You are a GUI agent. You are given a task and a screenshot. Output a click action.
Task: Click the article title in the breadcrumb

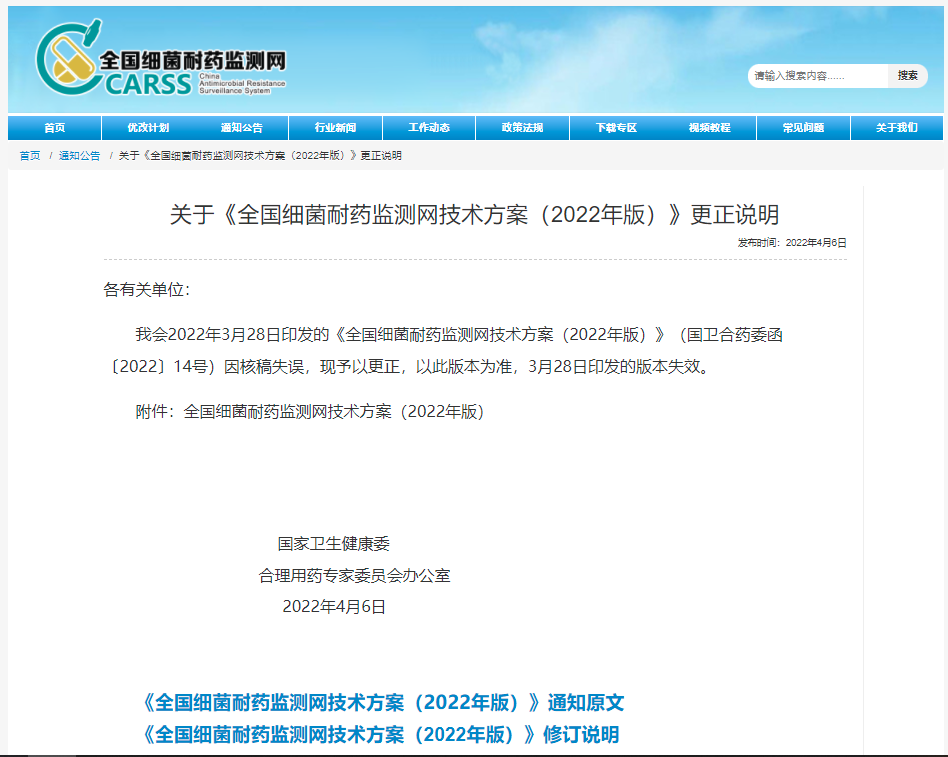[258, 155]
